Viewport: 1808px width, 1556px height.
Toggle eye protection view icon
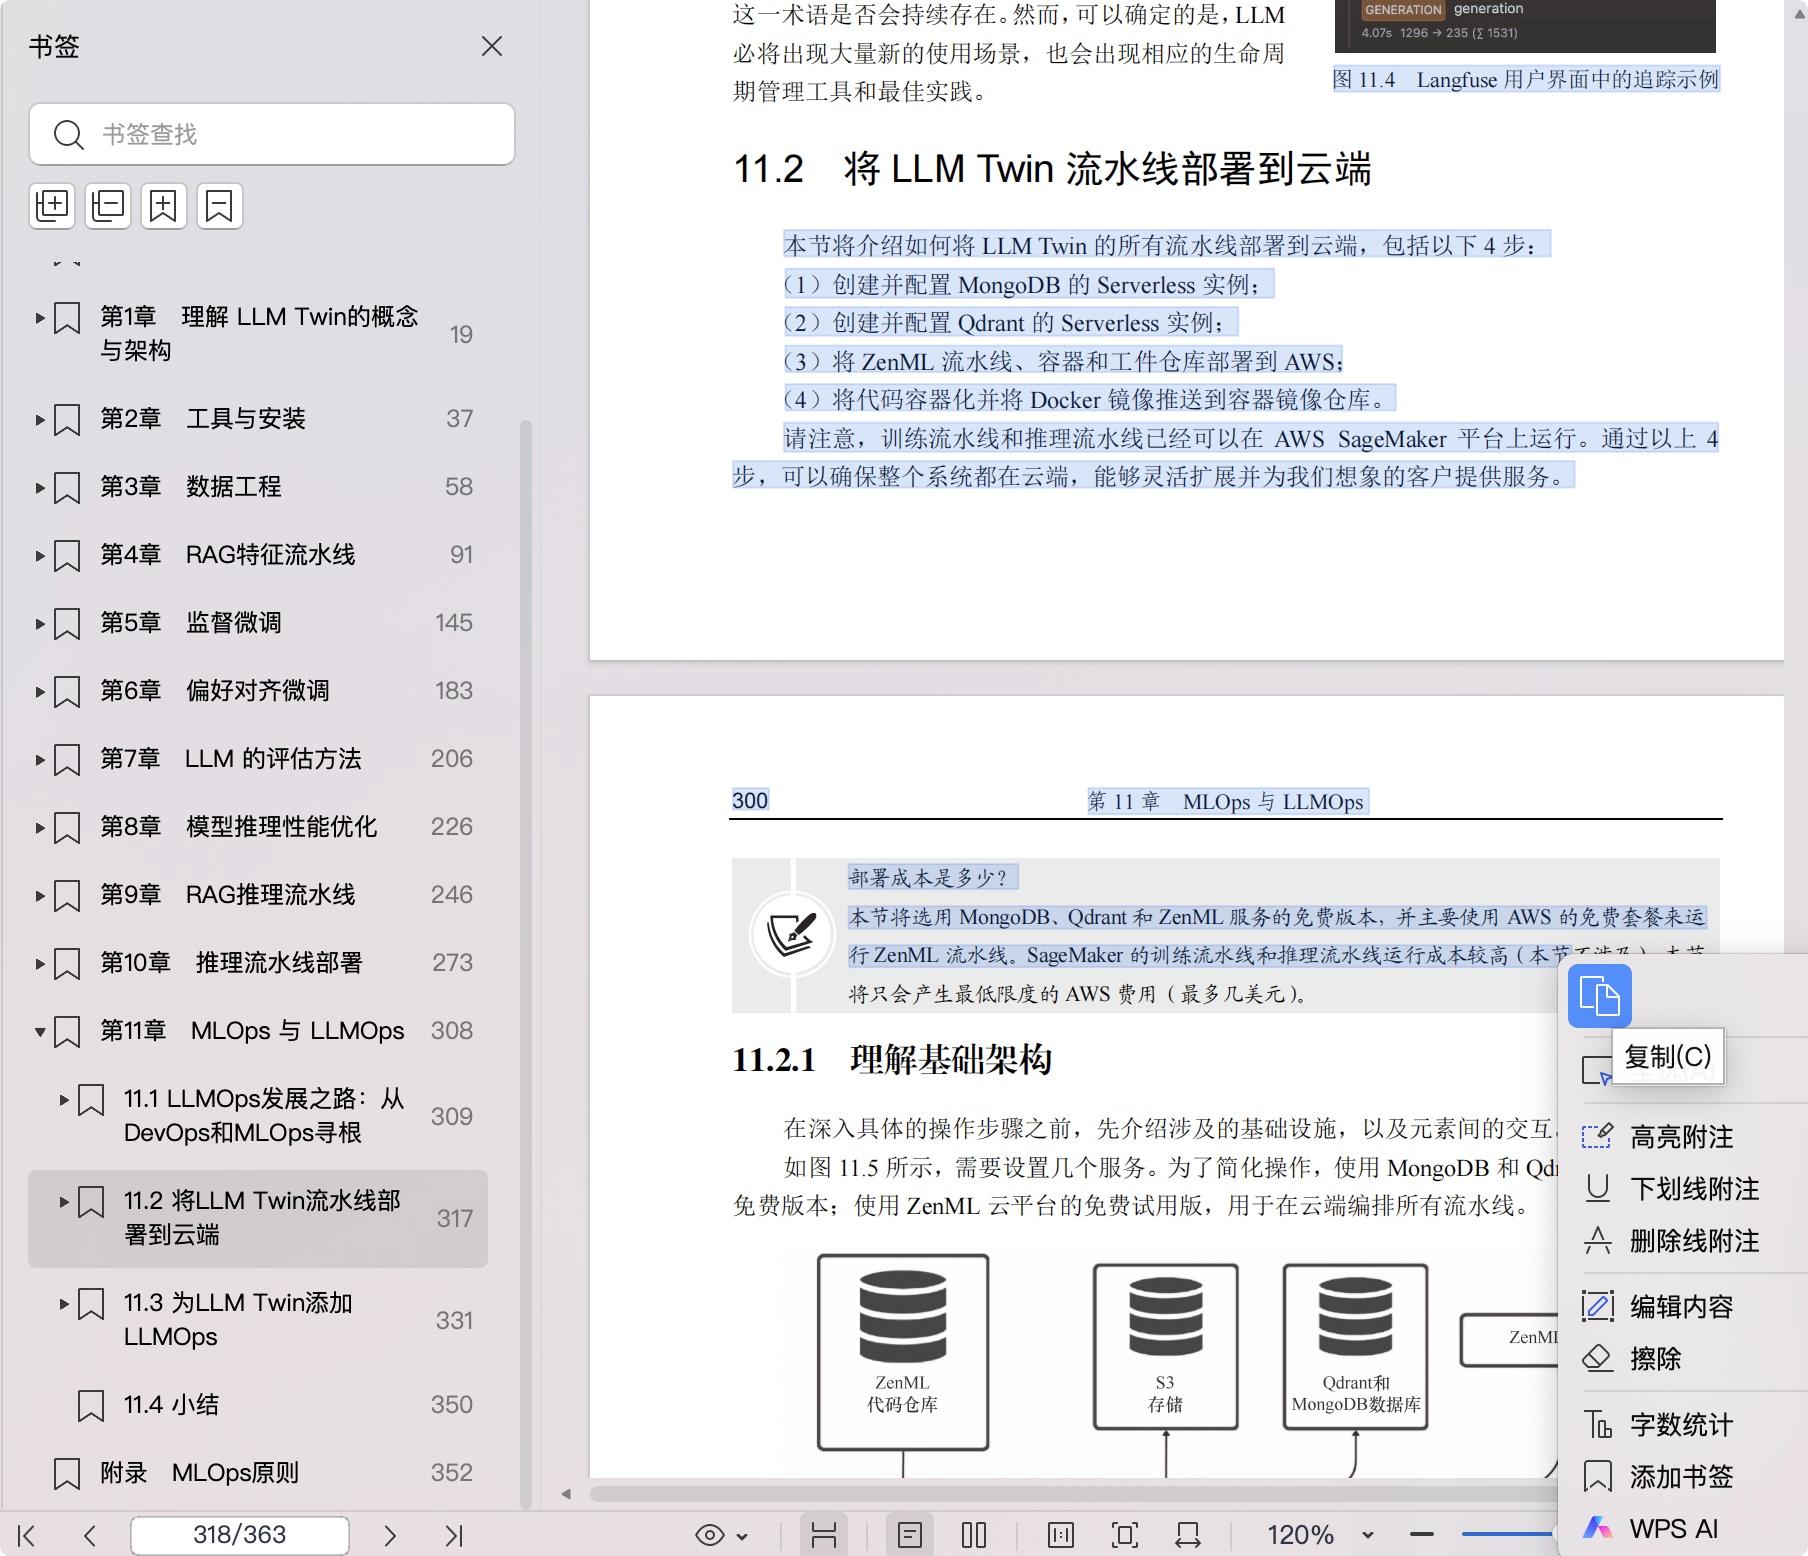coord(710,1535)
